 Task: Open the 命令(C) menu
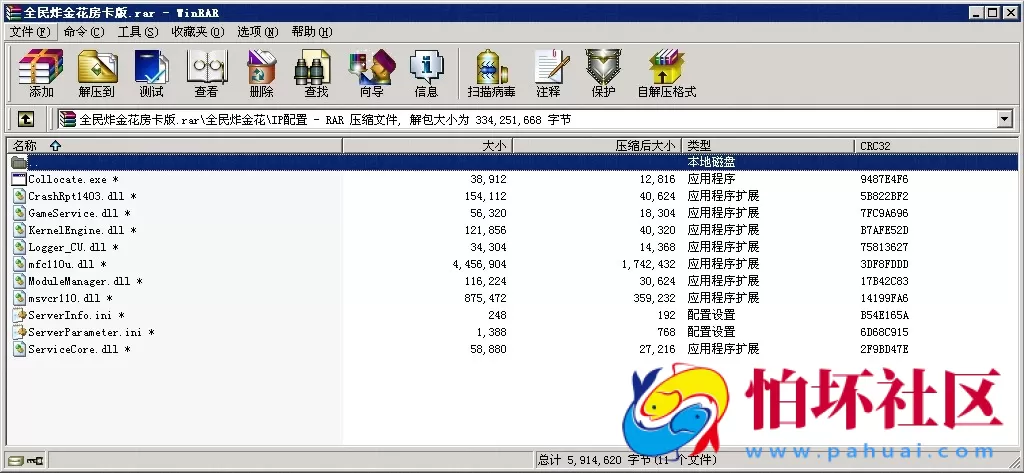click(84, 31)
